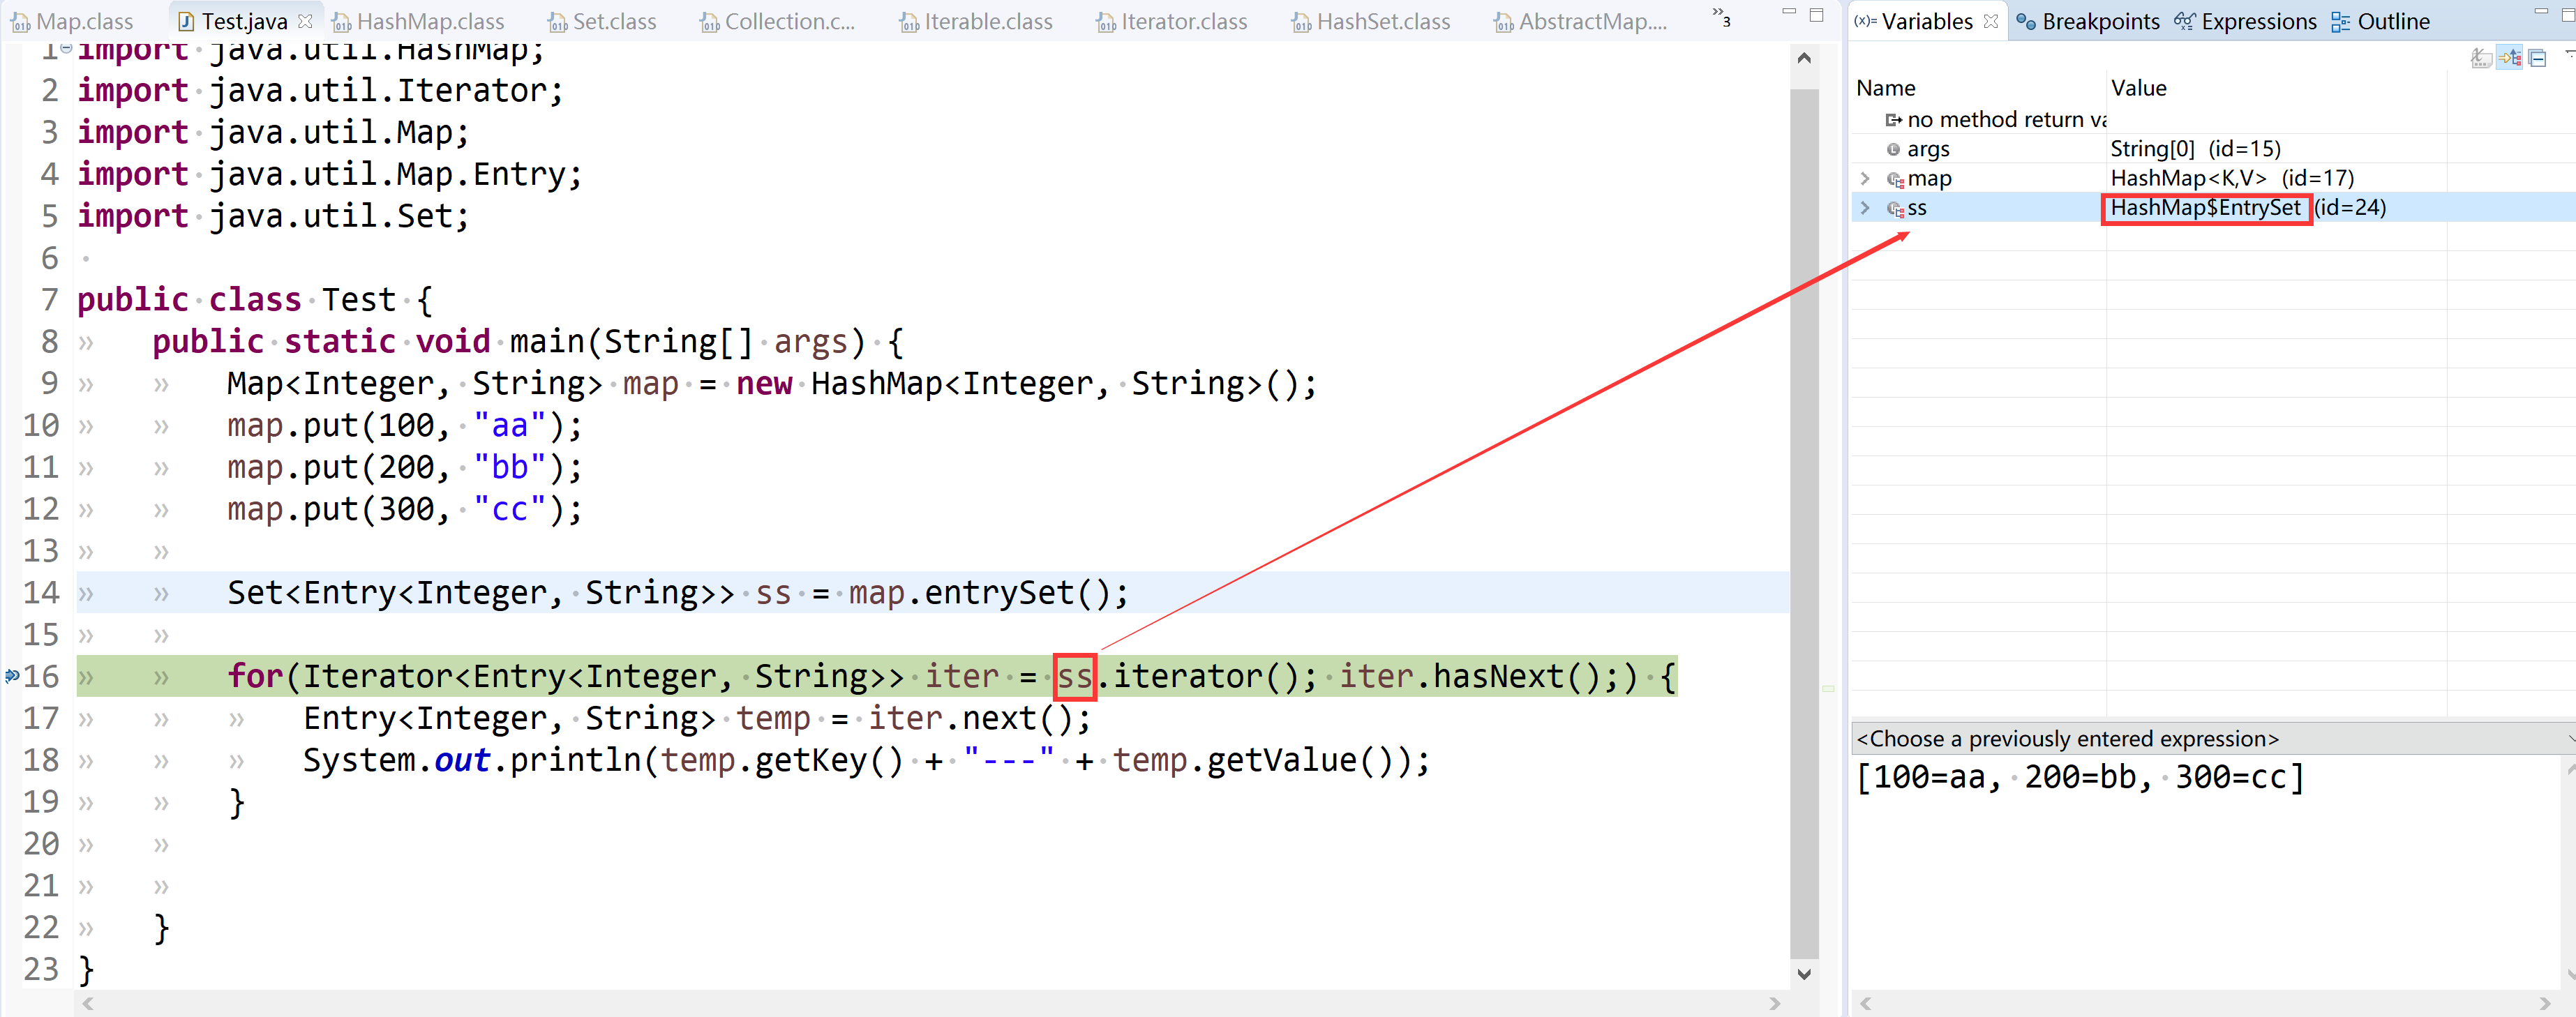2576x1017 pixels.
Task: Click the editor vertical scrollbar down arrow
Action: (x=1804, y=974)
